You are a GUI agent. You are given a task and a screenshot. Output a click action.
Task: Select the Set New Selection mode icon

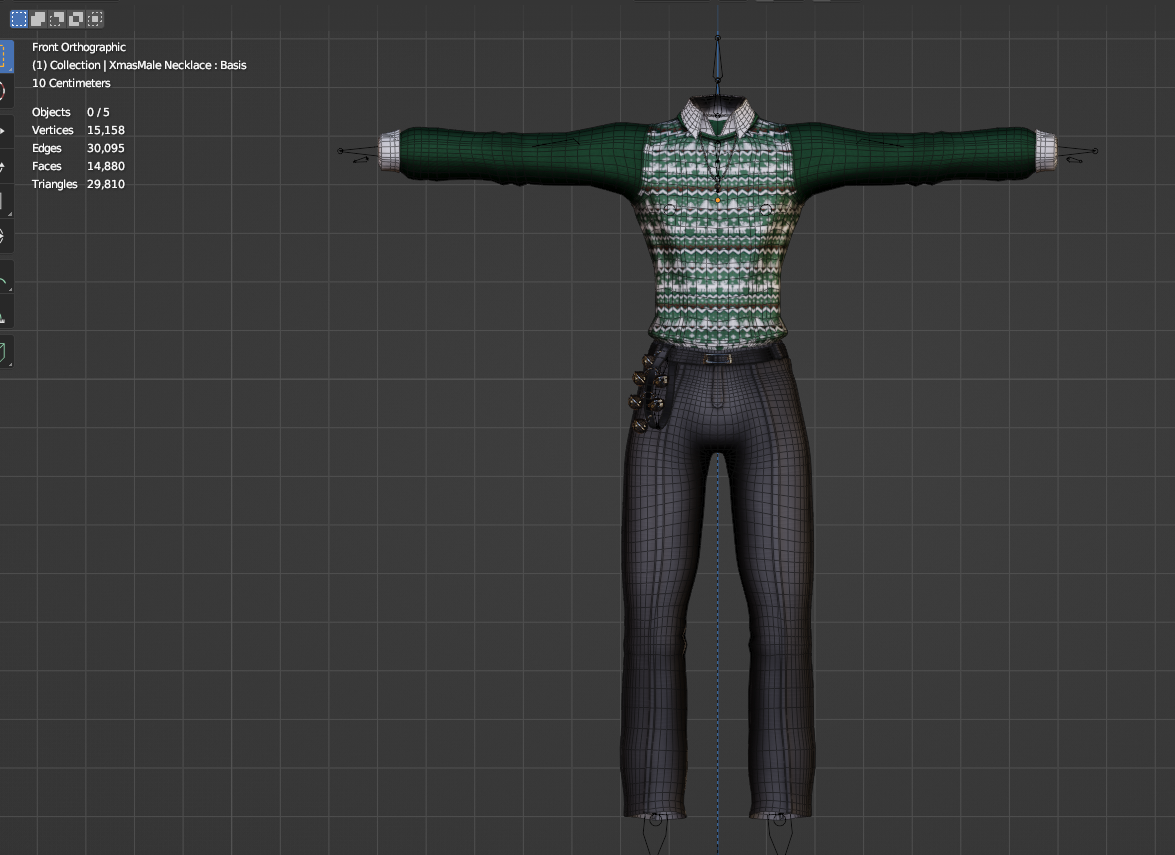[x=19, y=19]
